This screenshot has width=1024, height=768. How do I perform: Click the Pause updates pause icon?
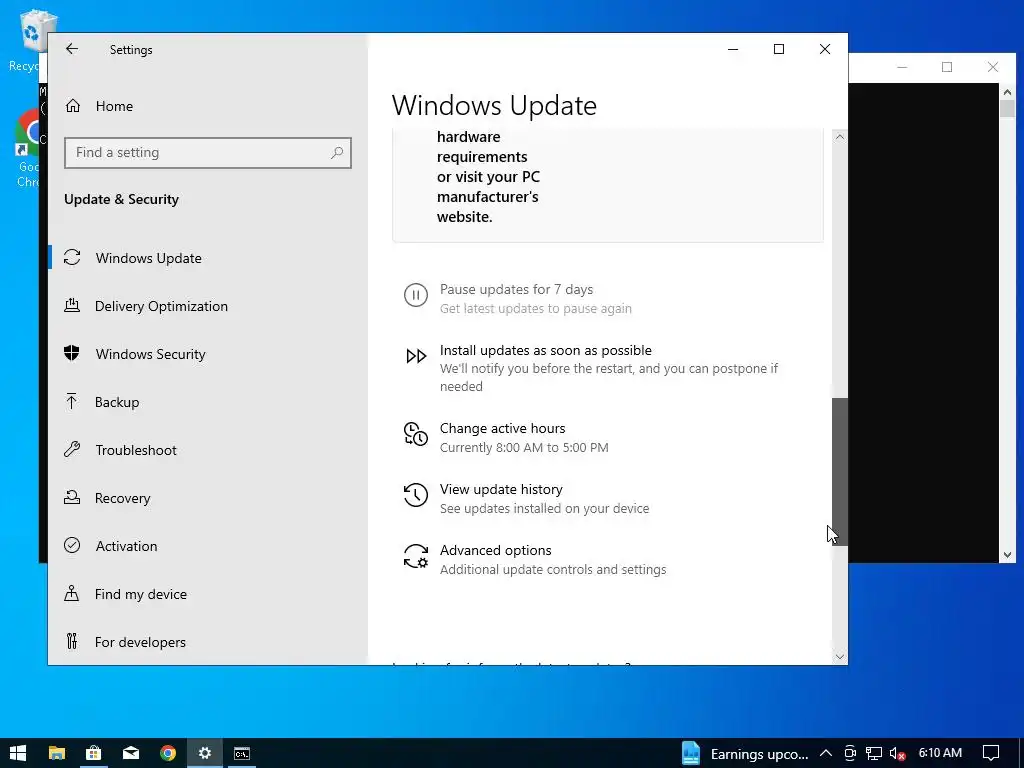point(416,295)
